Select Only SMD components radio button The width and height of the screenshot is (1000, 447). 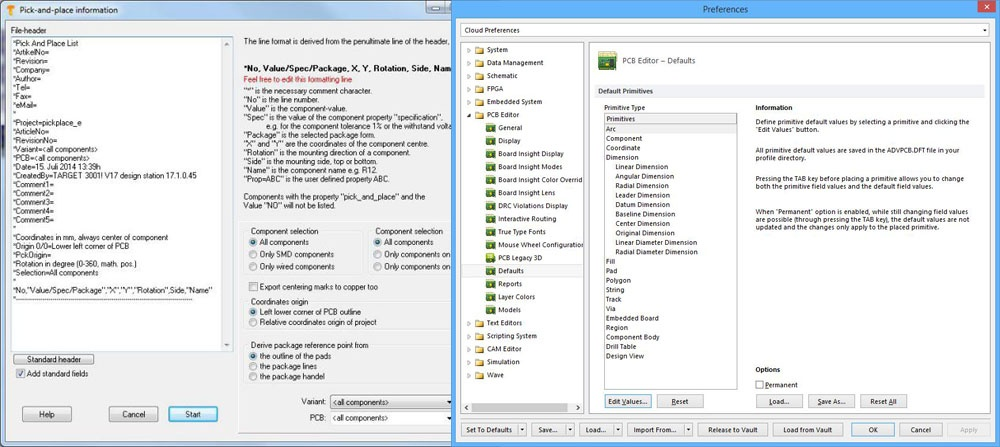pos(253,254)
